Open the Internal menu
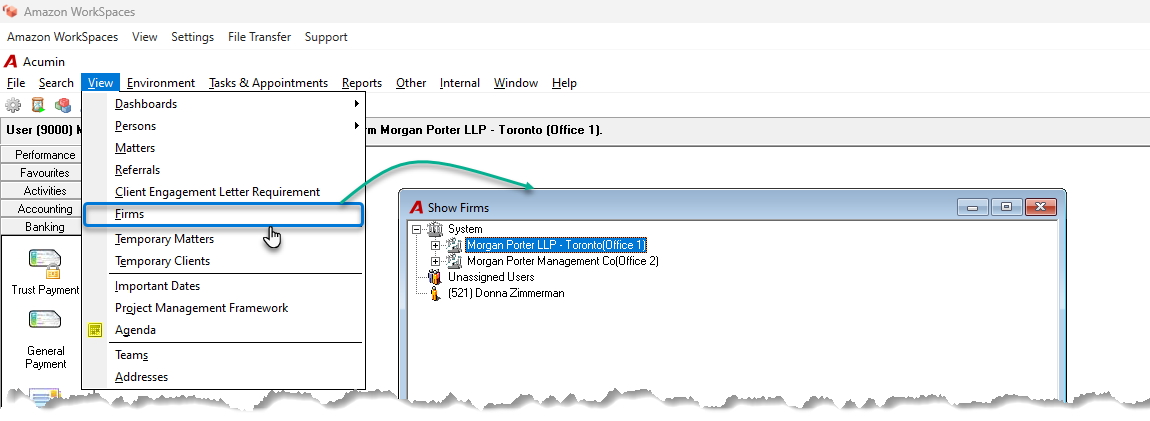Image resolution: width=1150 pixels, height=421 pixels. pos(460,83)
